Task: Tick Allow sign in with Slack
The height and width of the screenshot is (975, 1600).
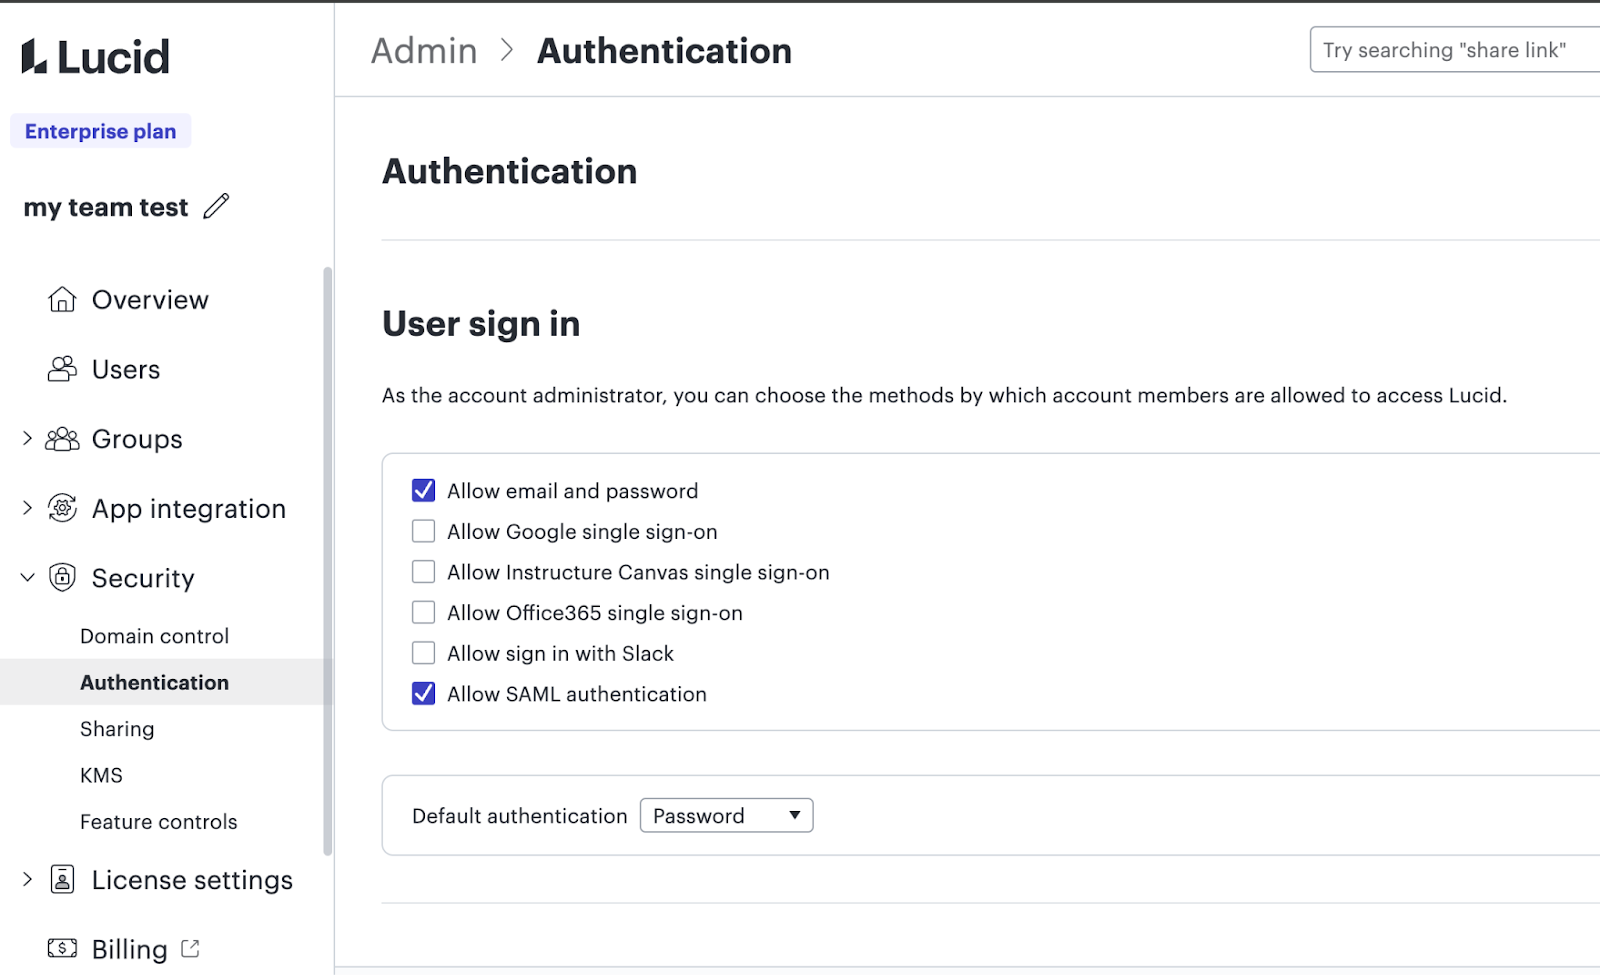Action: coord(424,653)
